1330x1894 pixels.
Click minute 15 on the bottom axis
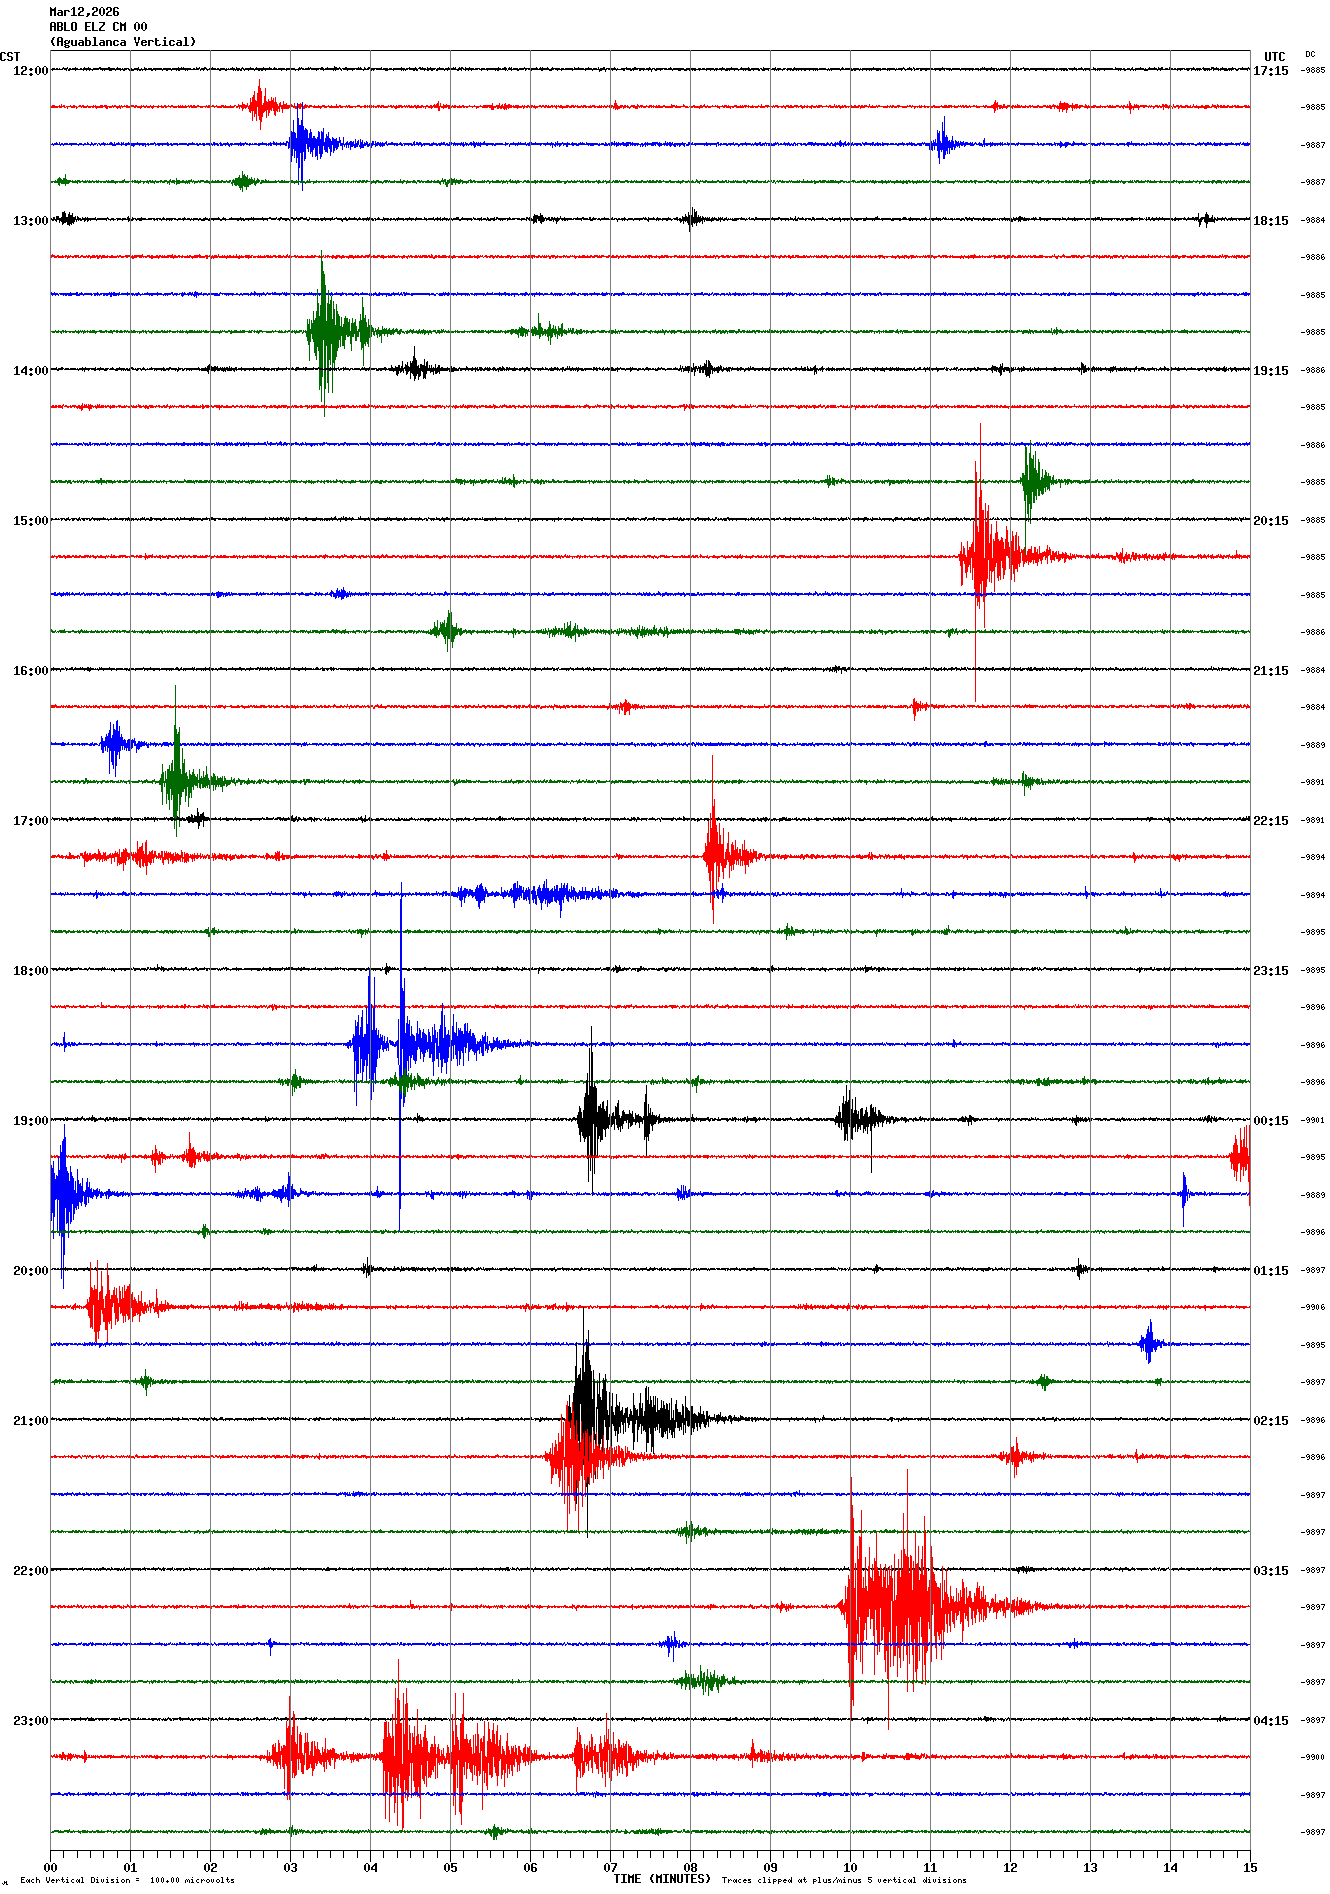[1249, 1867]
